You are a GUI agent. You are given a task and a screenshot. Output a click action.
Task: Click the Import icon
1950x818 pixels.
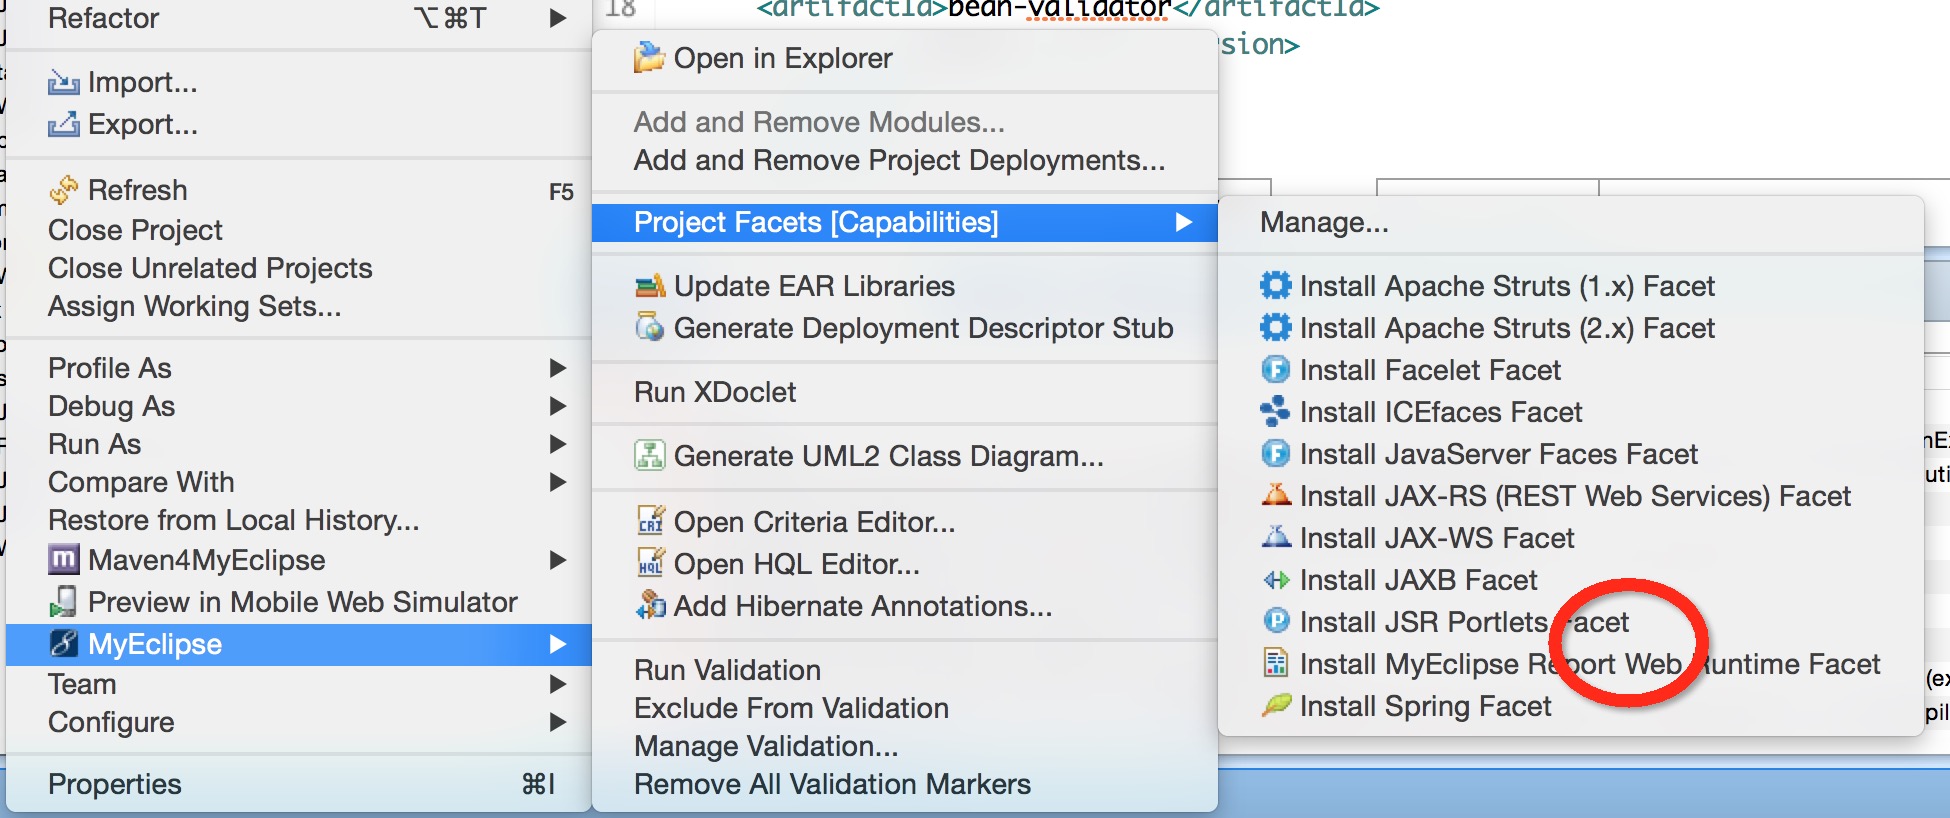click(64, 82)
